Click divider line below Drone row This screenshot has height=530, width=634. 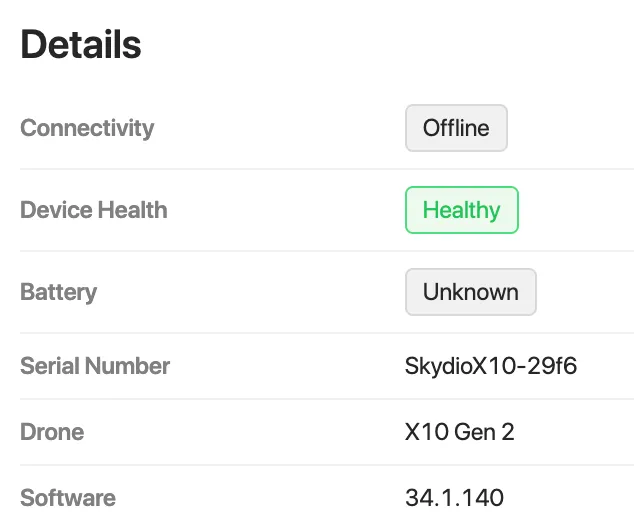(x=327, y=465)
